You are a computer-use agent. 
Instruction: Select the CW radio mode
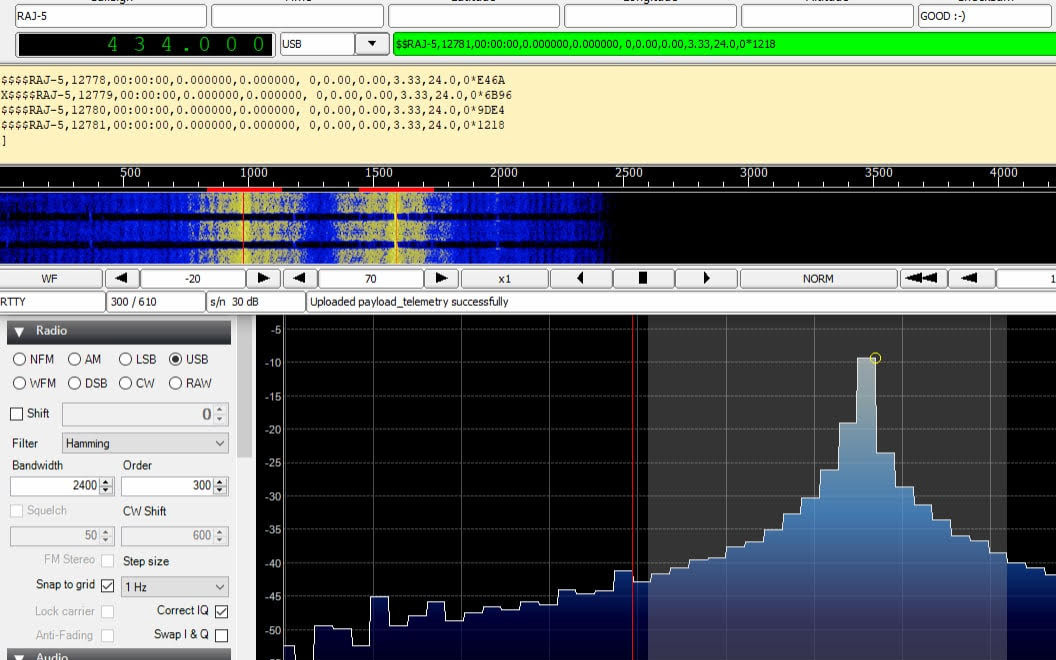coord(125,383)
